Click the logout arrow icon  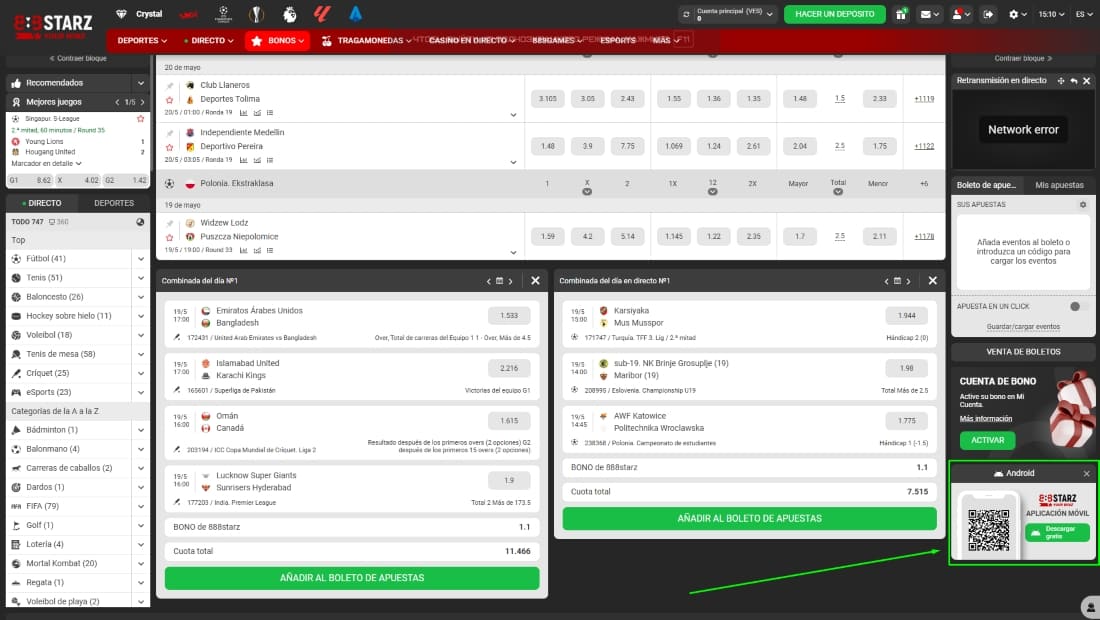click(x=988, y=14)
